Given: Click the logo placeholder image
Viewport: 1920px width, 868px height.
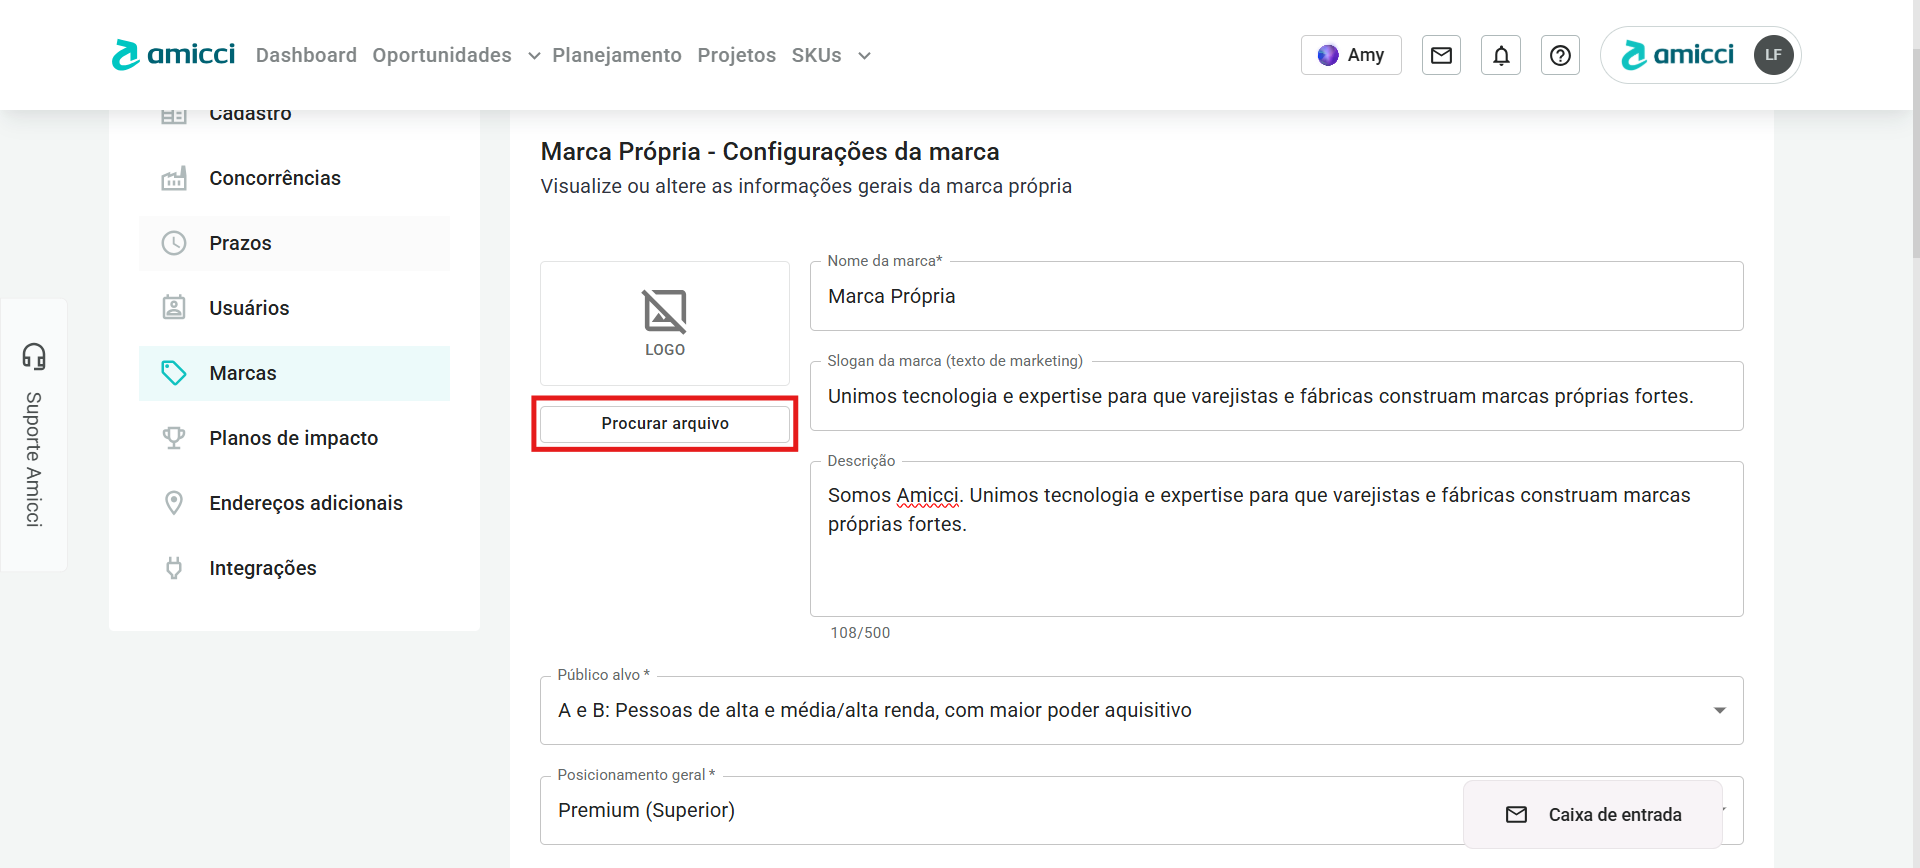Looking at the screenshot, I should click(x=664, y=323).
